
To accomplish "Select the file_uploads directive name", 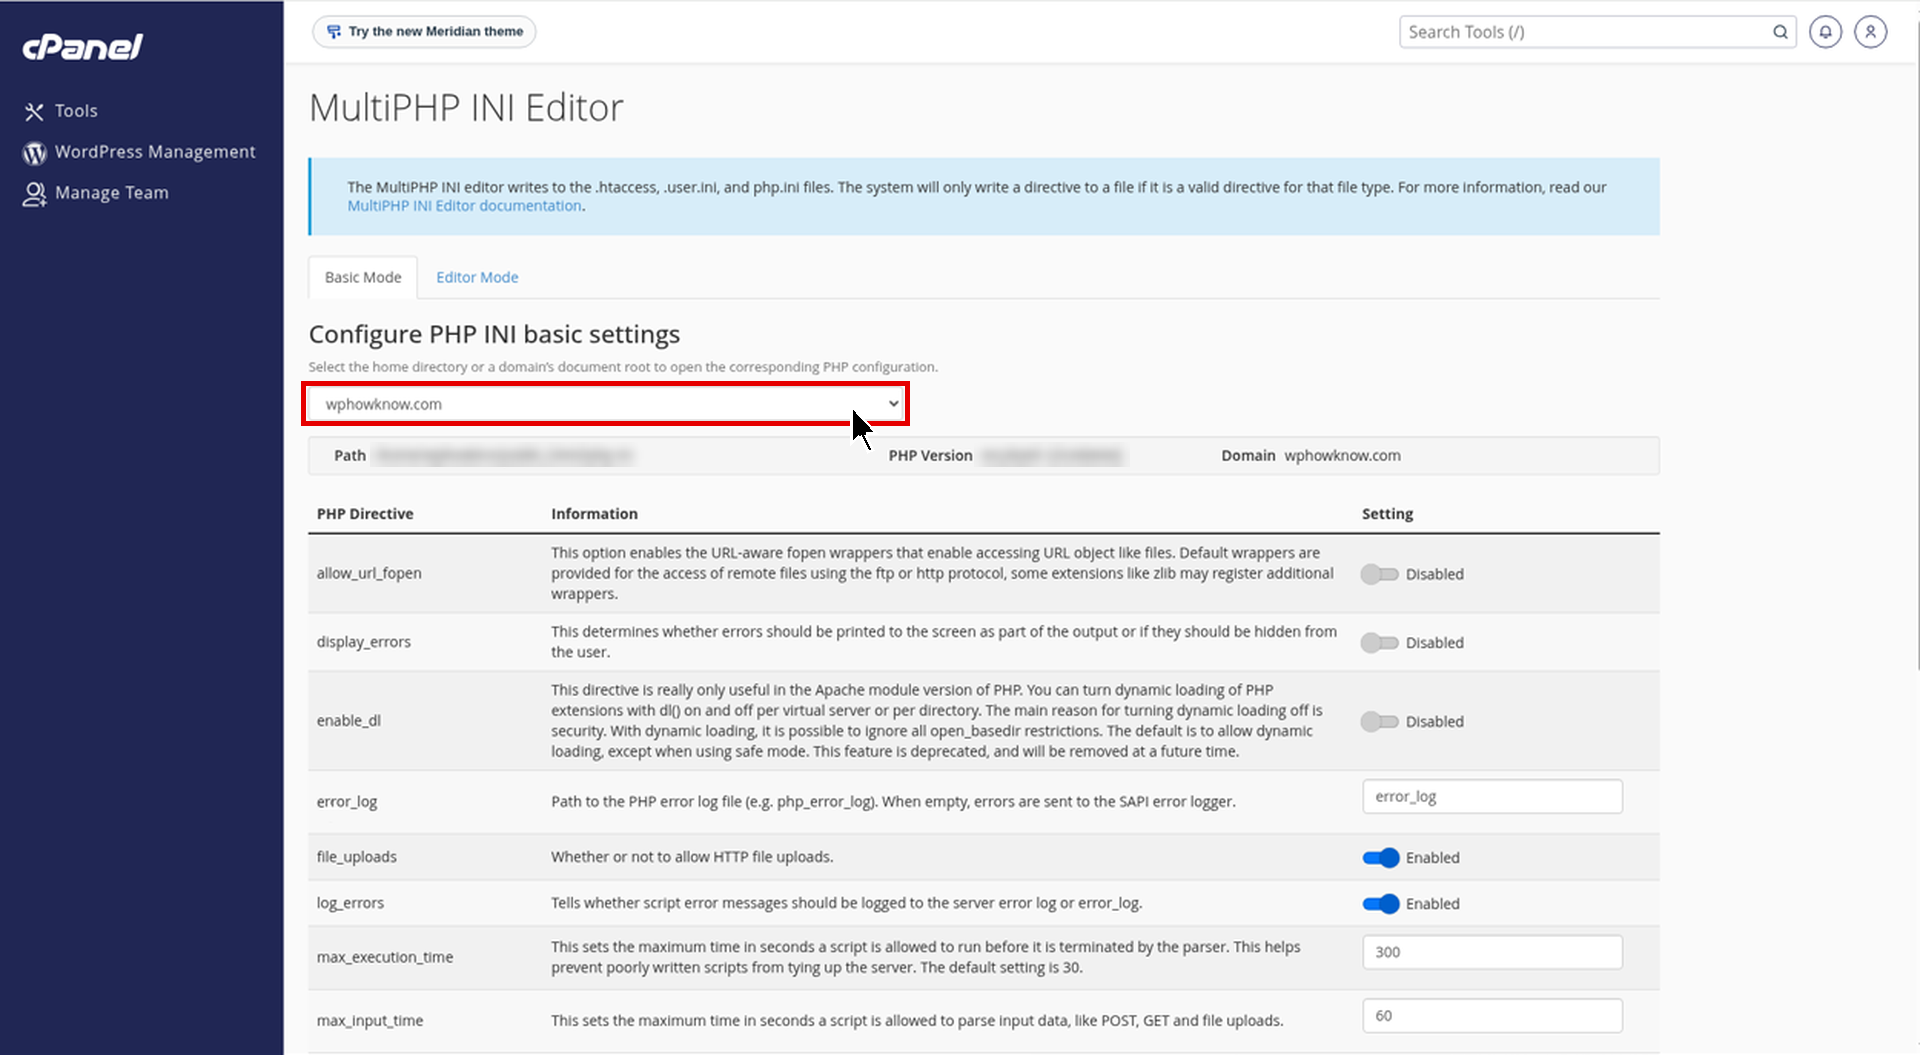I will [x=357, y=857].
